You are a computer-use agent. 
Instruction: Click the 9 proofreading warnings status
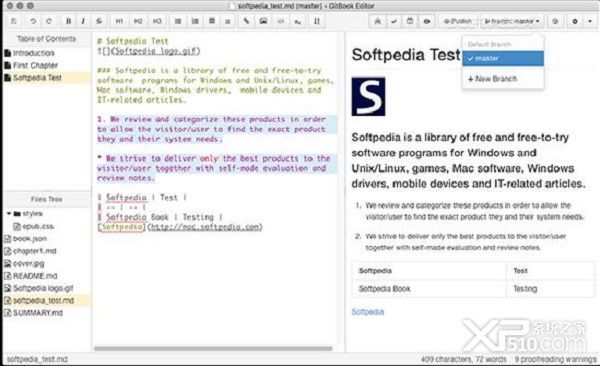coord(555,359)
